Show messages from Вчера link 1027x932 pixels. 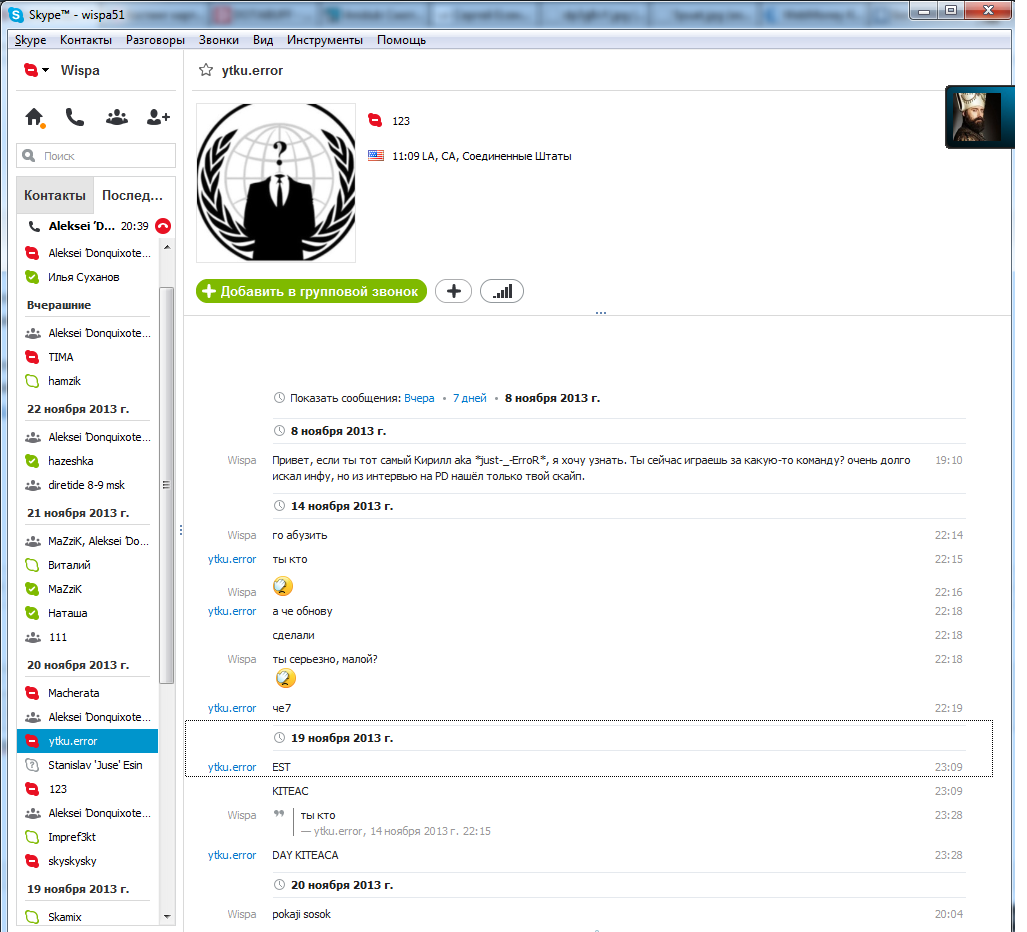pyautogui.click(x=419, y=398)
